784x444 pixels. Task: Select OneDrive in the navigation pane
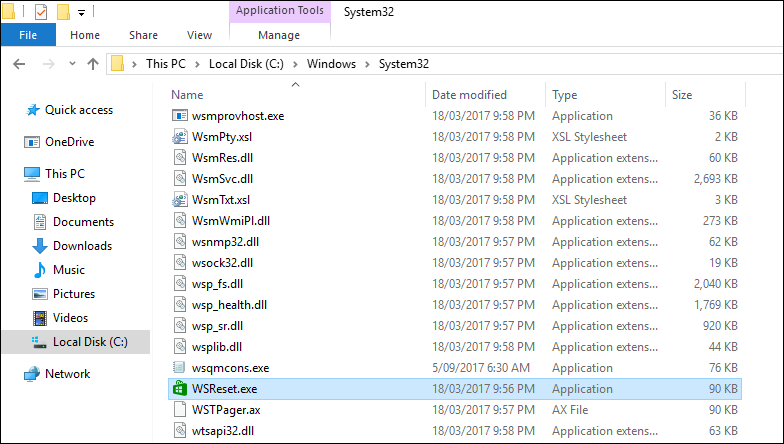click(70, 142)
